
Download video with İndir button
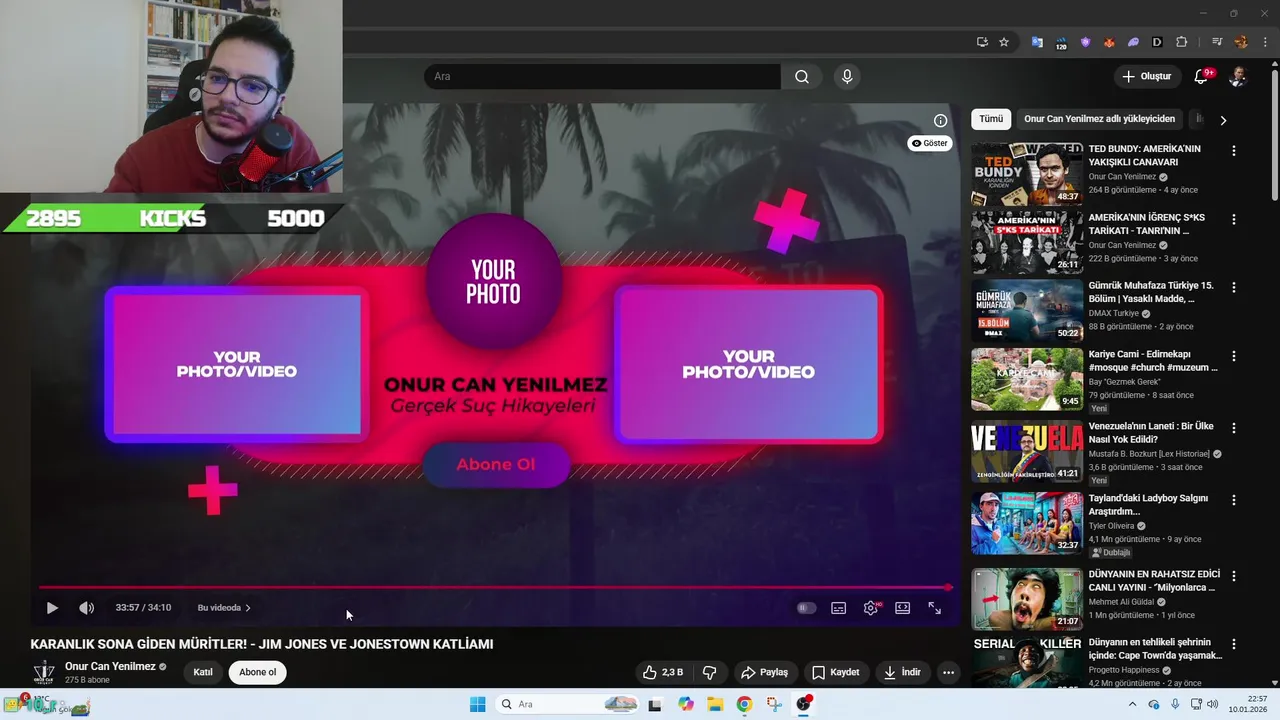coord(902,672)
